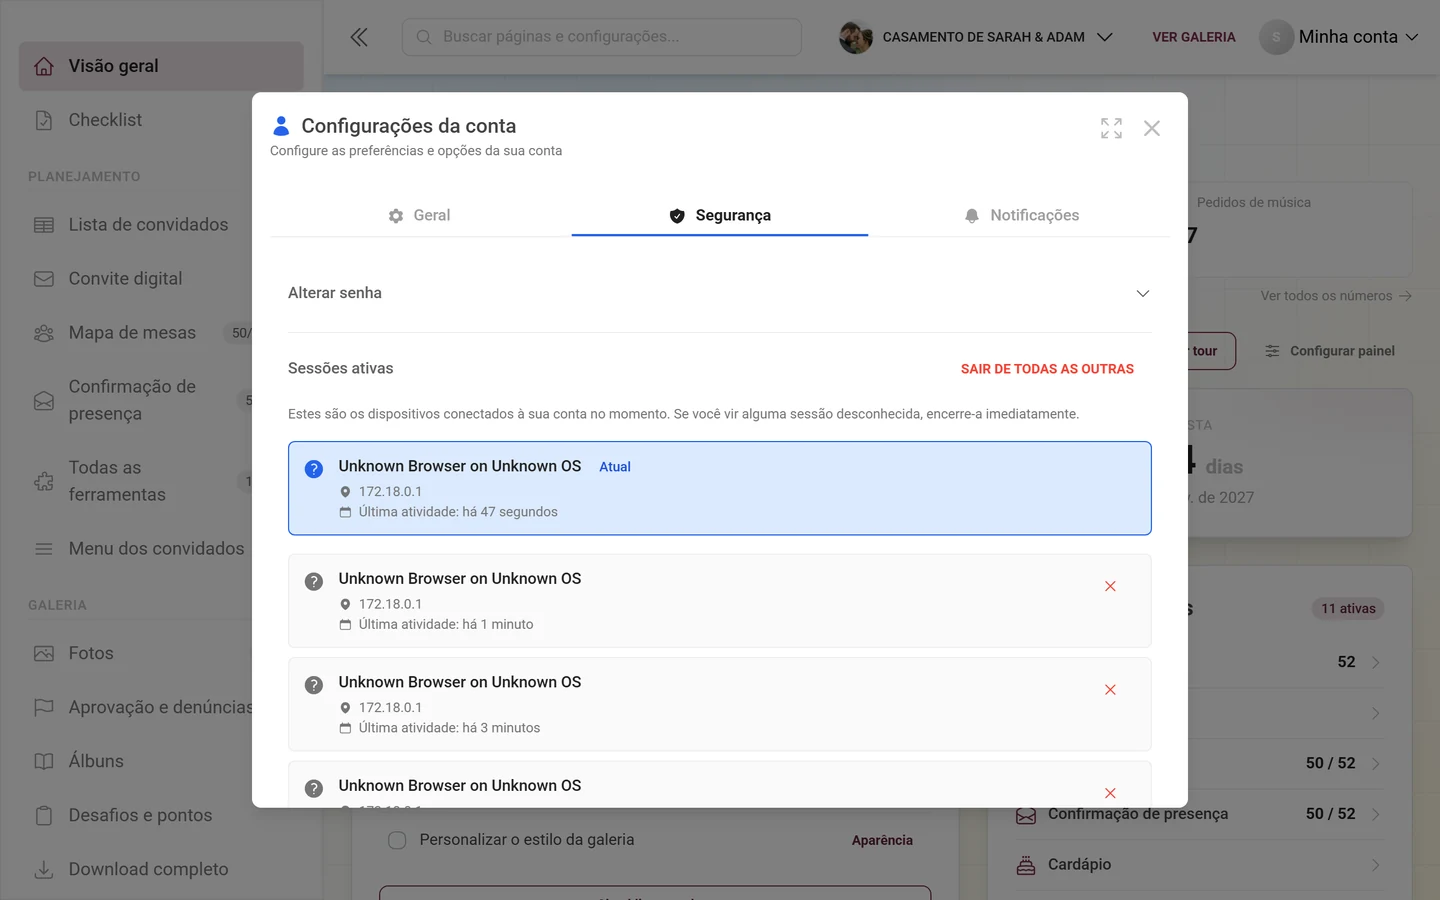The image size is (1440, 900).
Task: Click the Mapa de mesas people icon
Action: (44, 333)
